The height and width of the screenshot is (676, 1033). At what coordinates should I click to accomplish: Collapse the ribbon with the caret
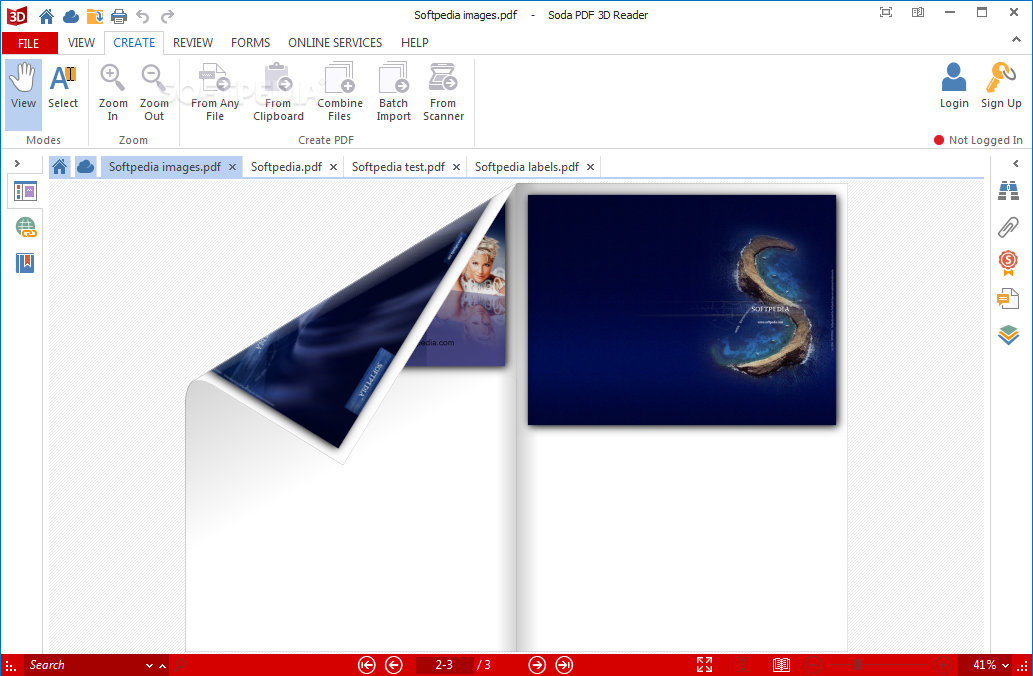tap(1017, 40)
